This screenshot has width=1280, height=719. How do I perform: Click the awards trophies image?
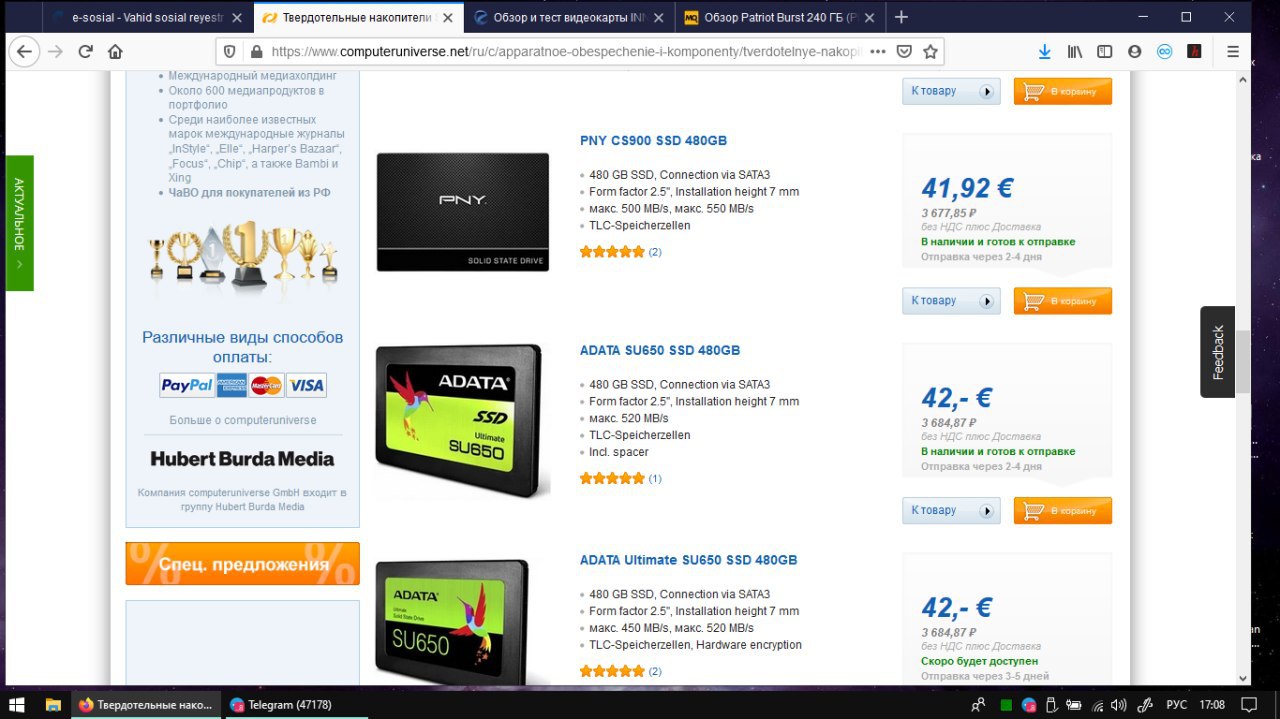click(x=243, y=255)
